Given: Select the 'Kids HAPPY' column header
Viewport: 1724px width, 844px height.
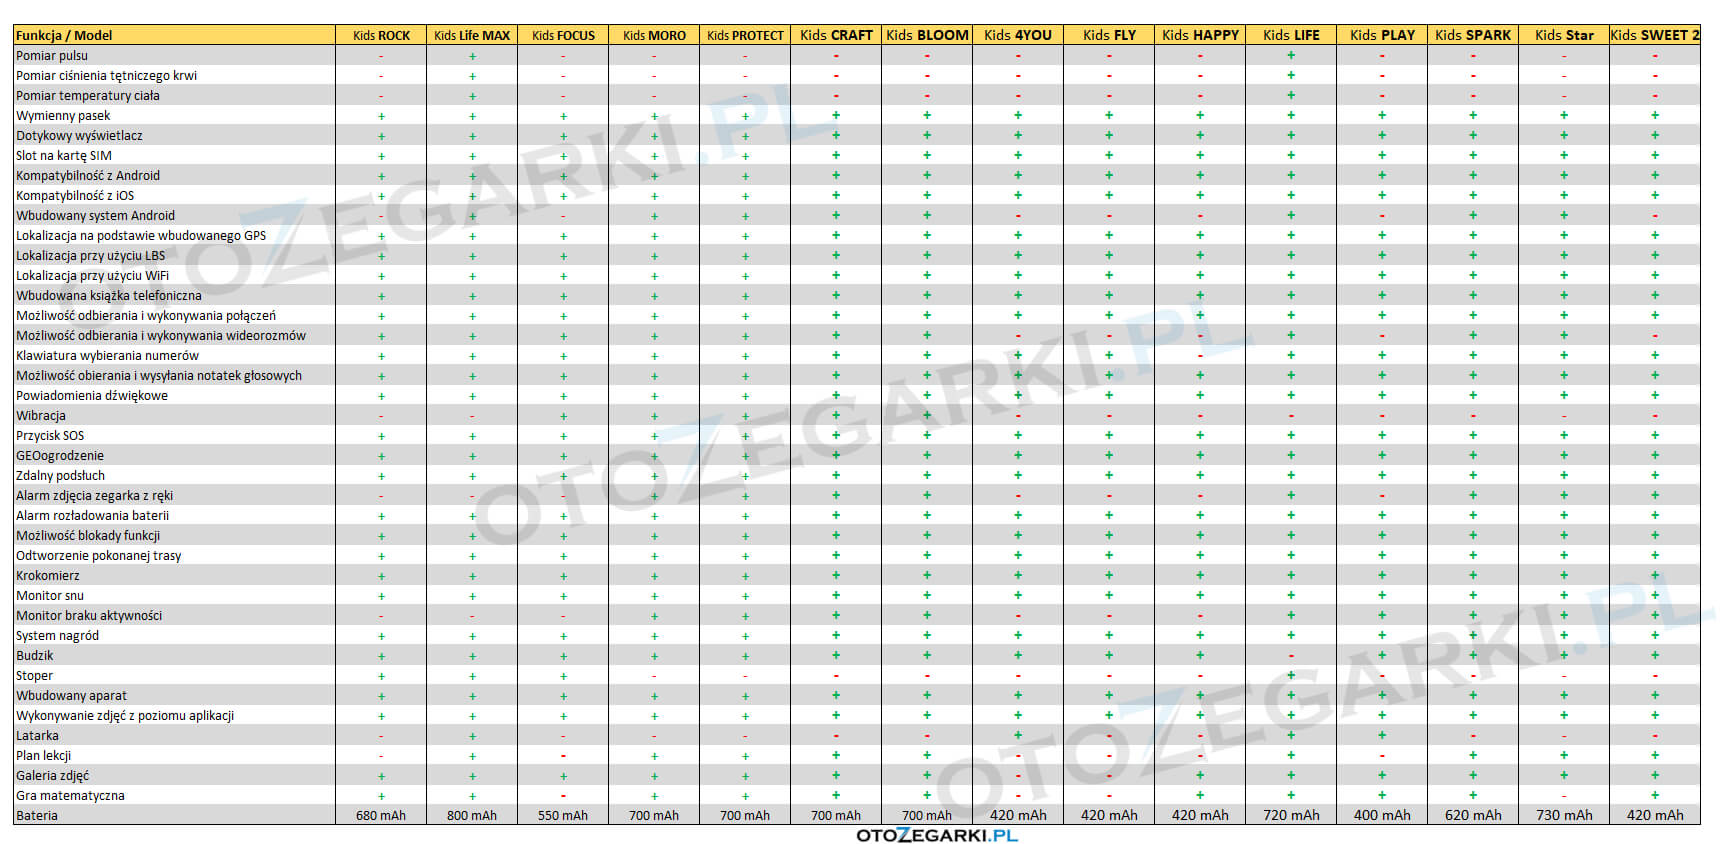Looking at the screenshot, I should tap(1200, 35).
